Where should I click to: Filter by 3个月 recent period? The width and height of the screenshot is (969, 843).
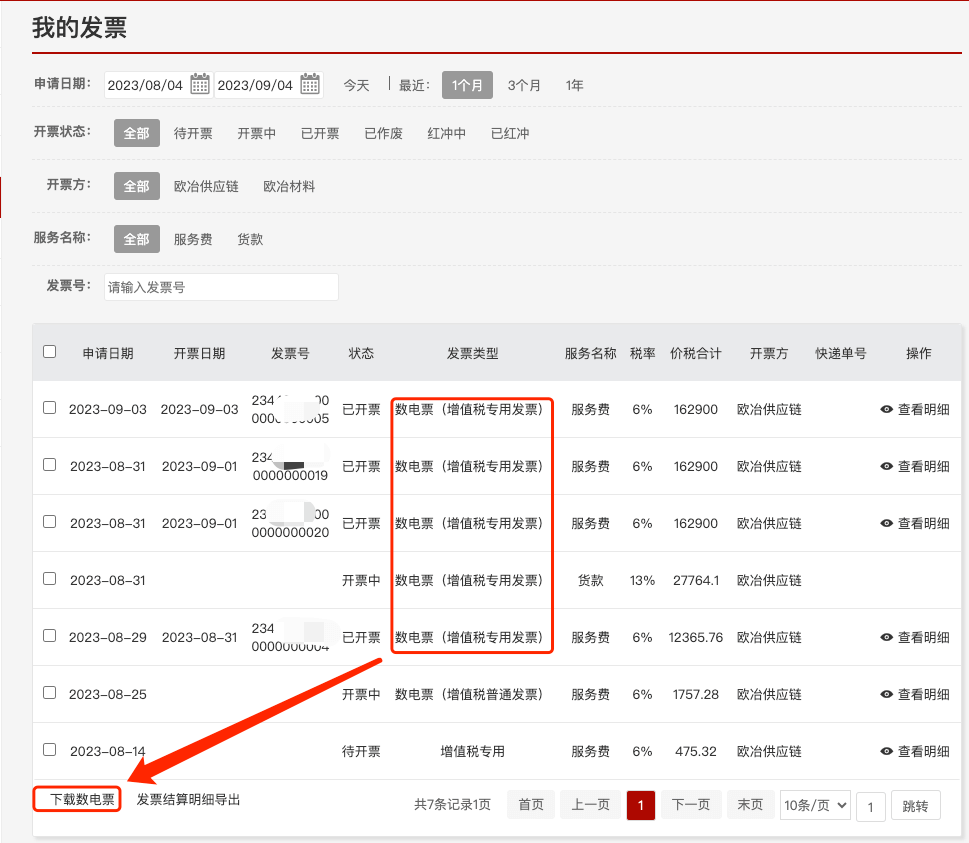(x=524, y=85)
